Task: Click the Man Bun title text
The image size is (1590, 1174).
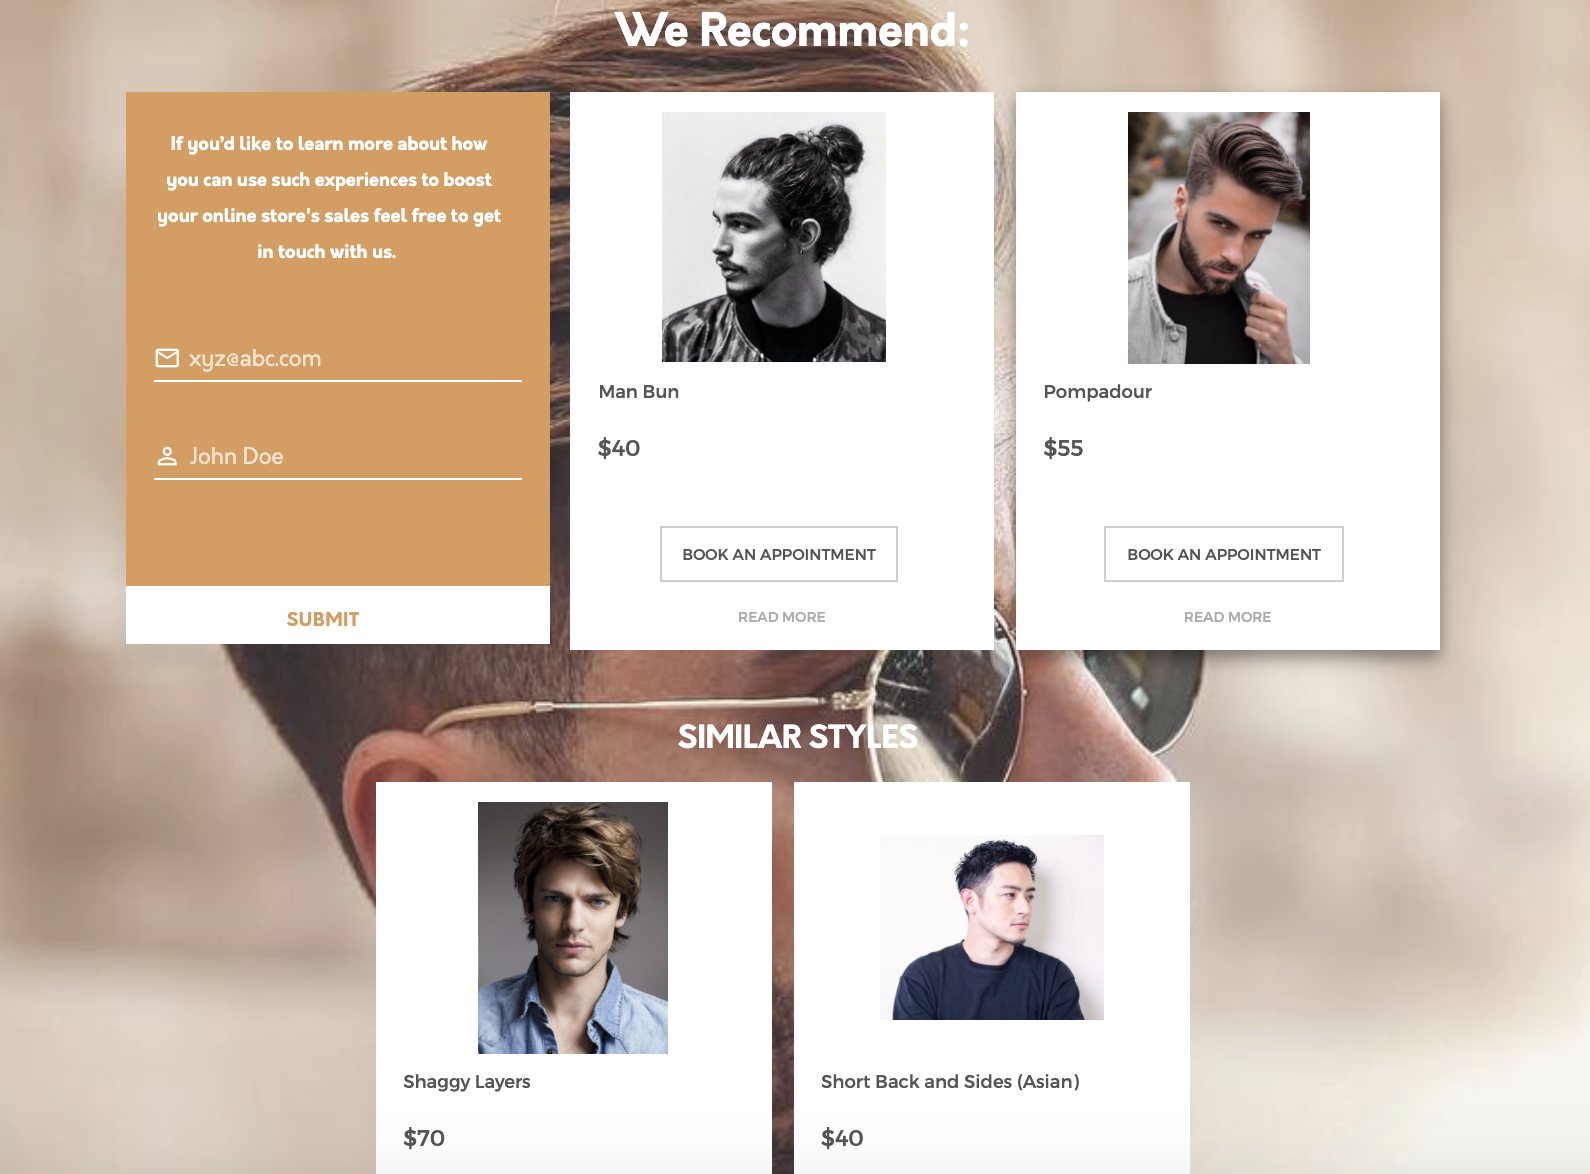Action: [639, 392]
